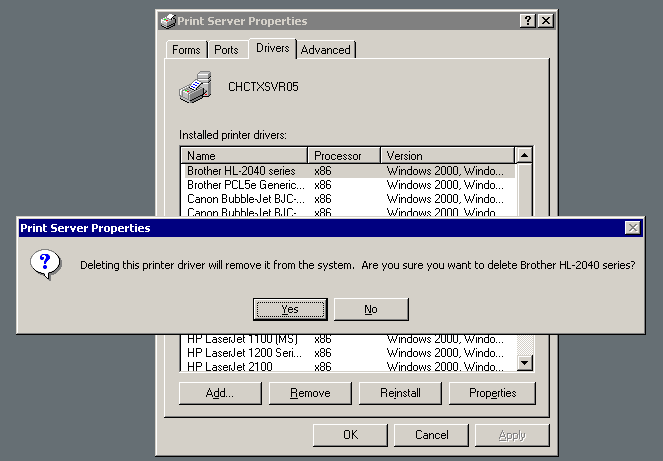Click the Reinstall driver button
Viewport: 663px width, 461px height.
click(400, 393)
